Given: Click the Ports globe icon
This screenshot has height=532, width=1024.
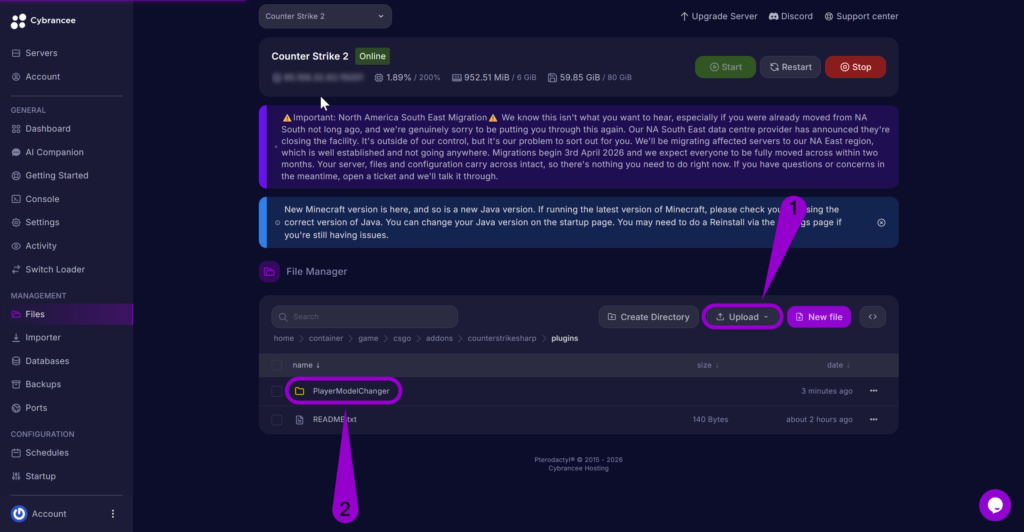Looking at the screenshot, I should tap(16, 408).
